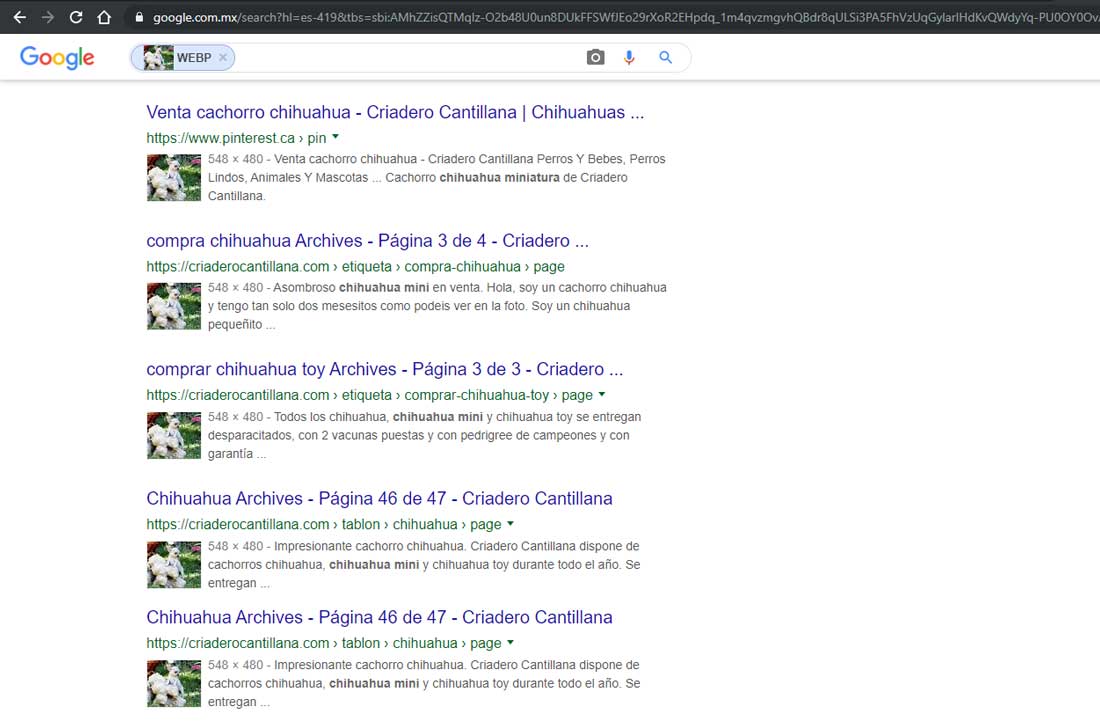Expand the pinterest.ca result dropdown arrow
The width and height of the screenshot is (1100, 725).
click(335, 137)
